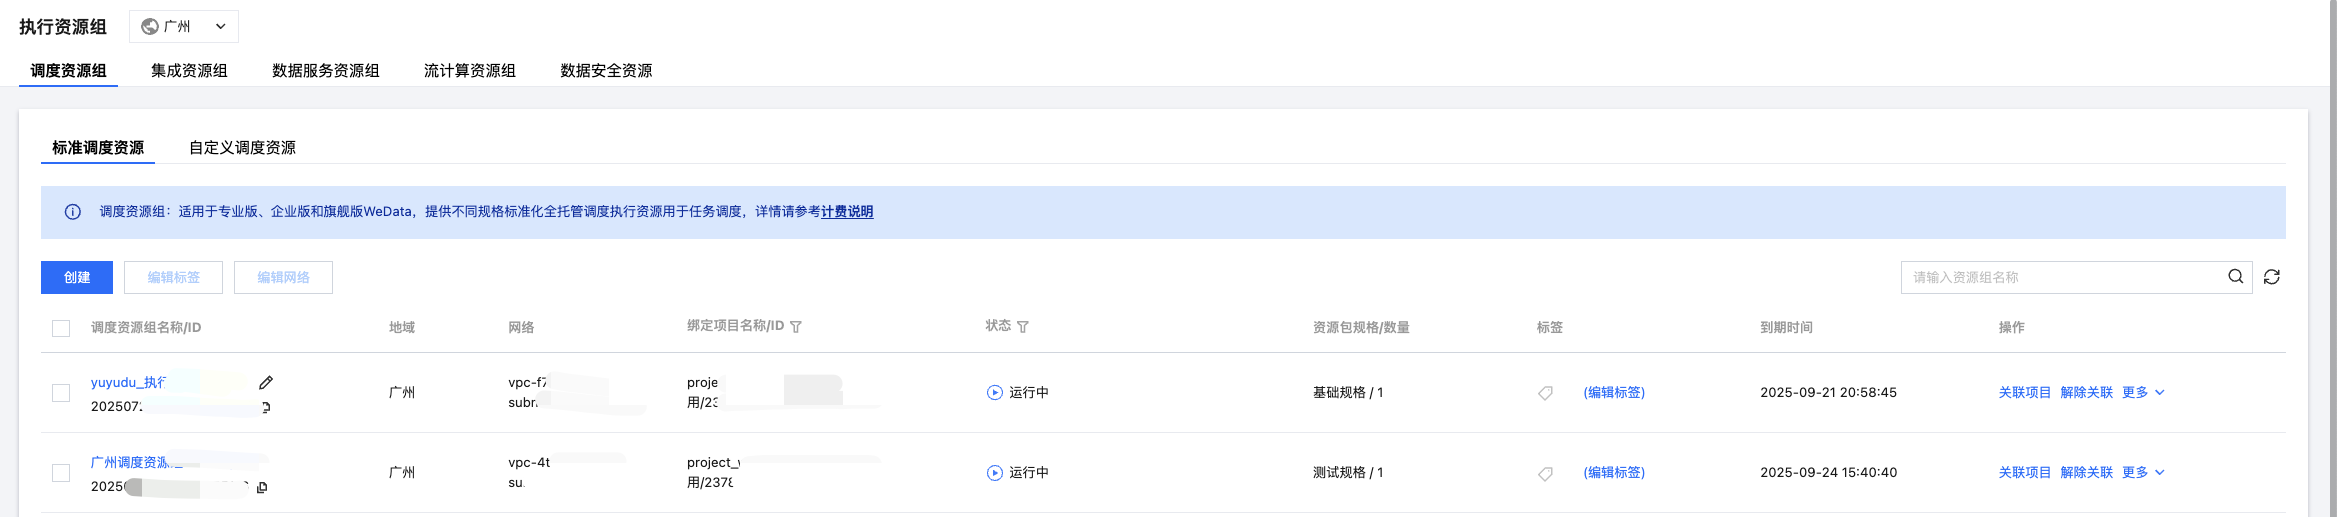Switch to the 集成资源组 tab
This screenshot has width=2337, height=517.
189,71
